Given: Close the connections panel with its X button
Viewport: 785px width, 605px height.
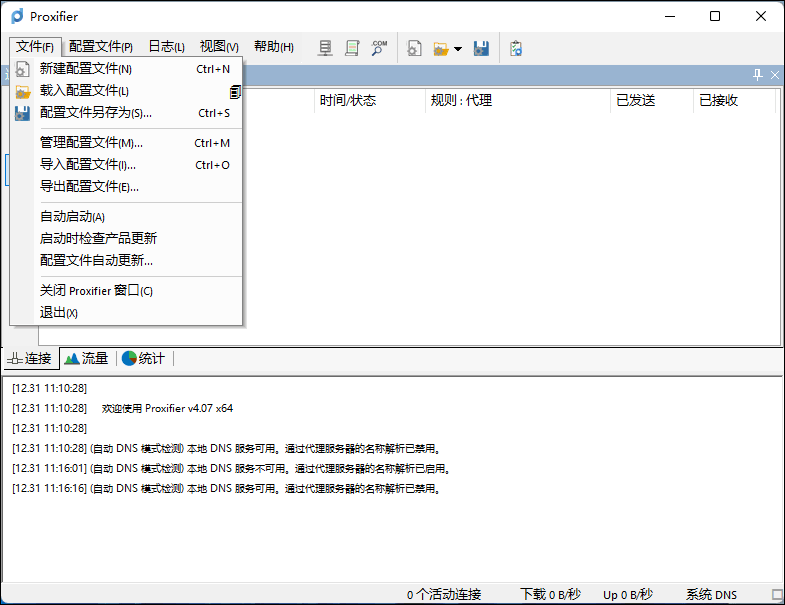Looking at the screenshot, I should pyautogui.click(x=774, y=75).
